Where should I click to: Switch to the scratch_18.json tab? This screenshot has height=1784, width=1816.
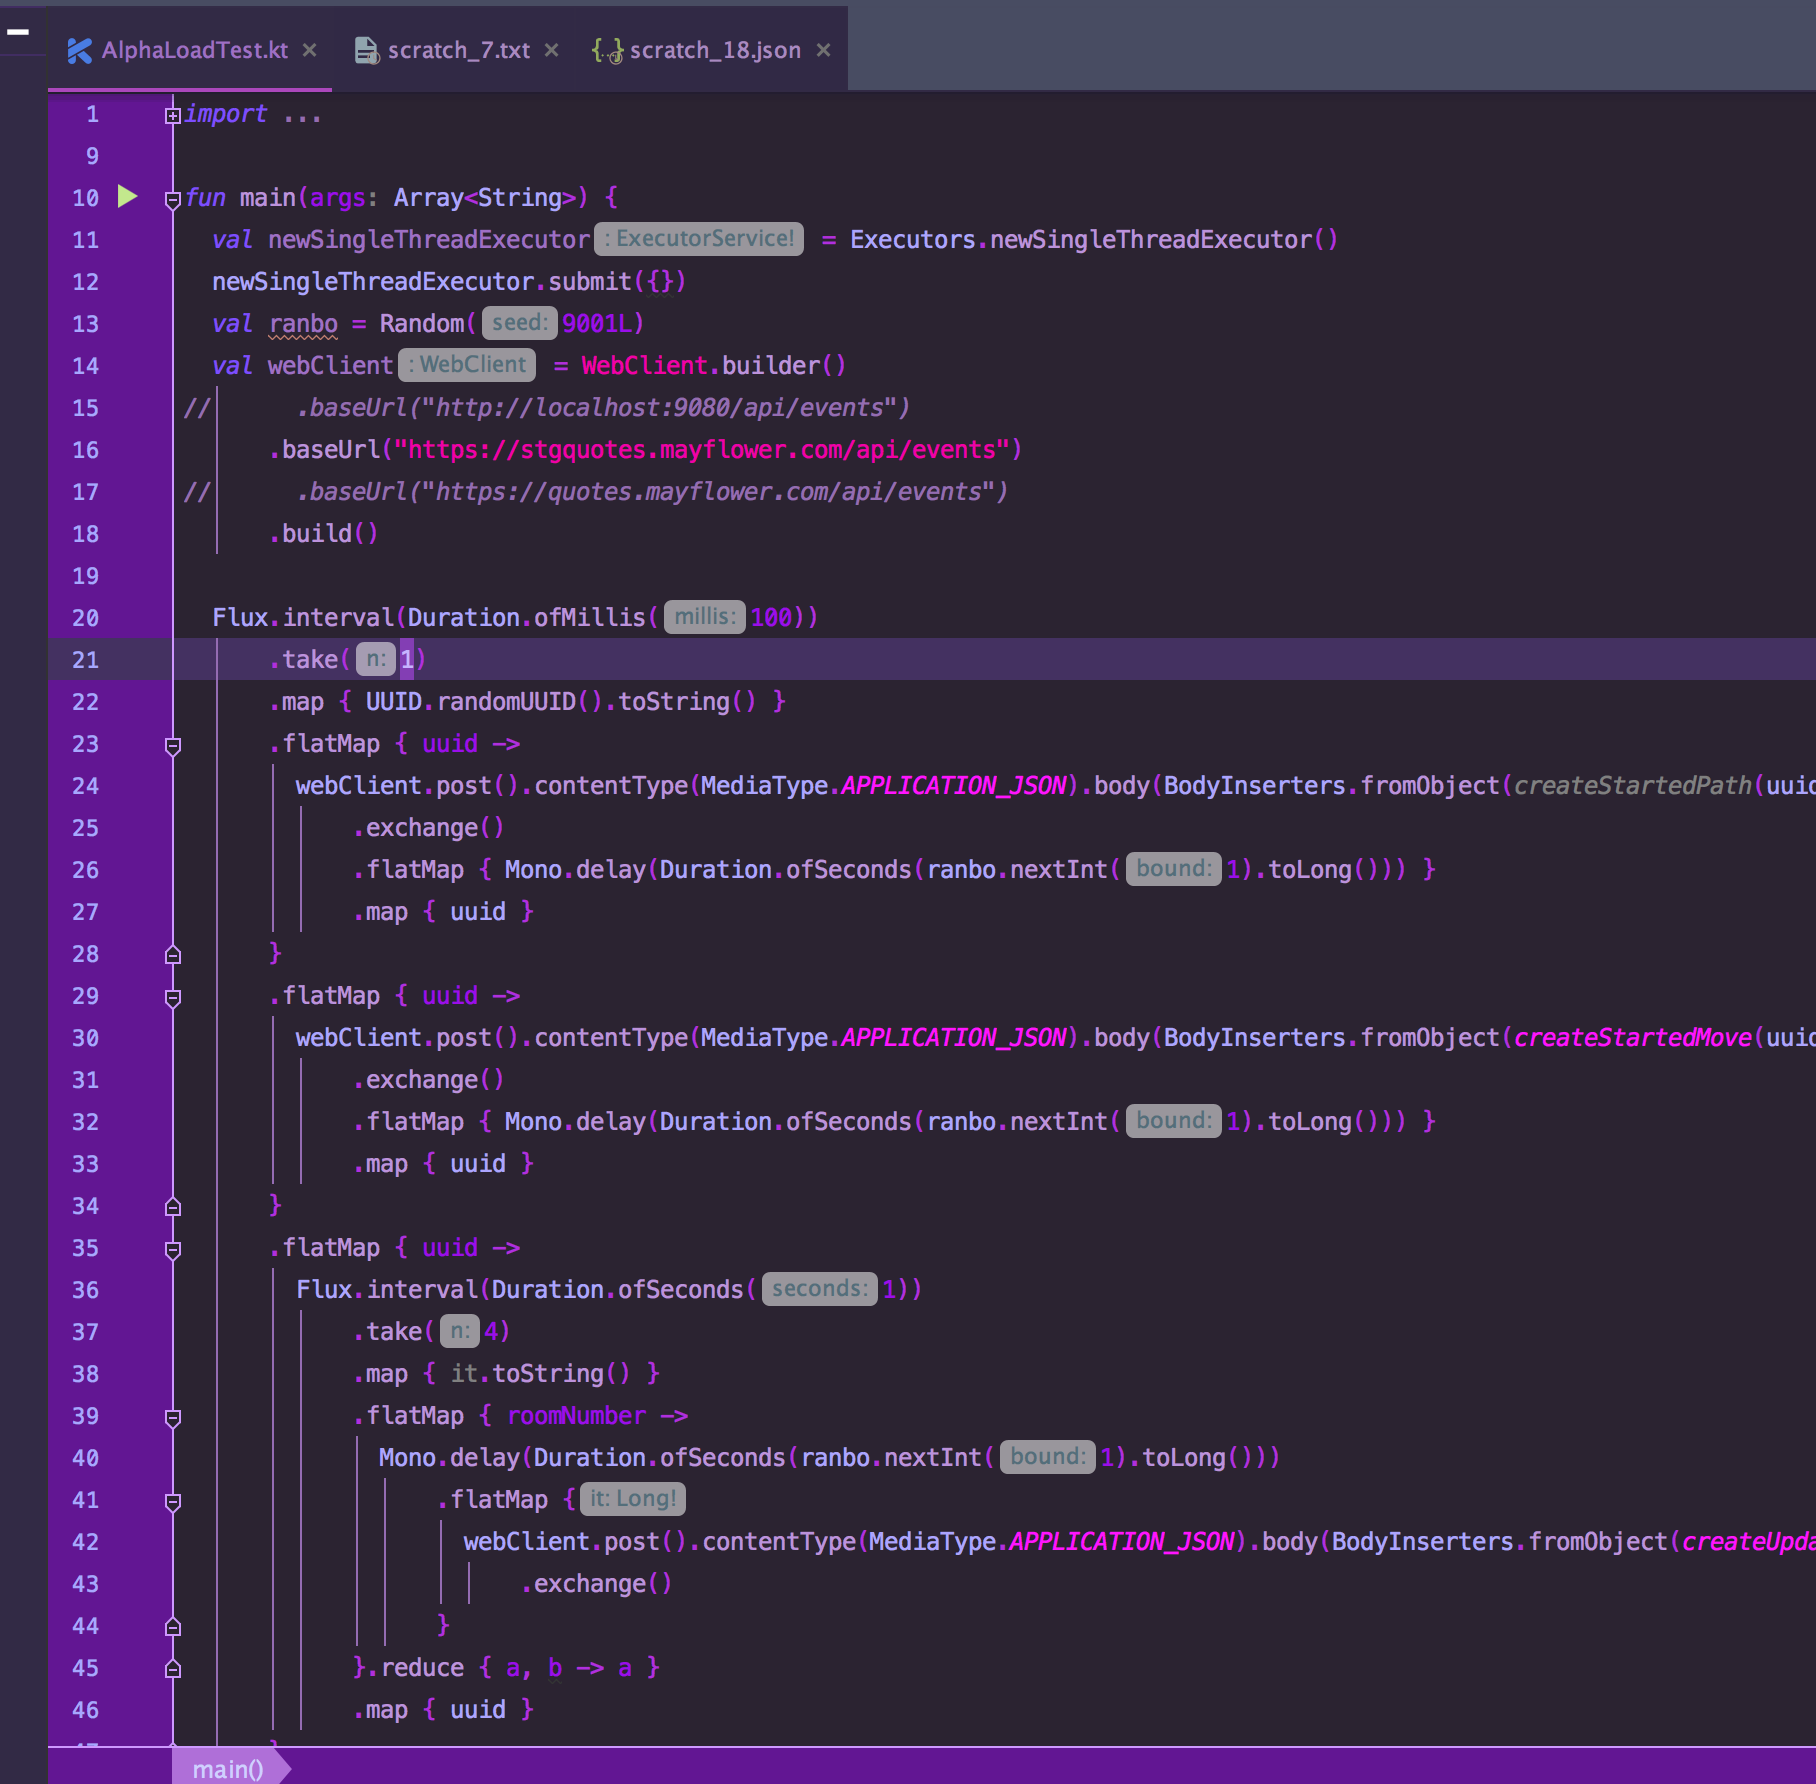click(714, 49)
